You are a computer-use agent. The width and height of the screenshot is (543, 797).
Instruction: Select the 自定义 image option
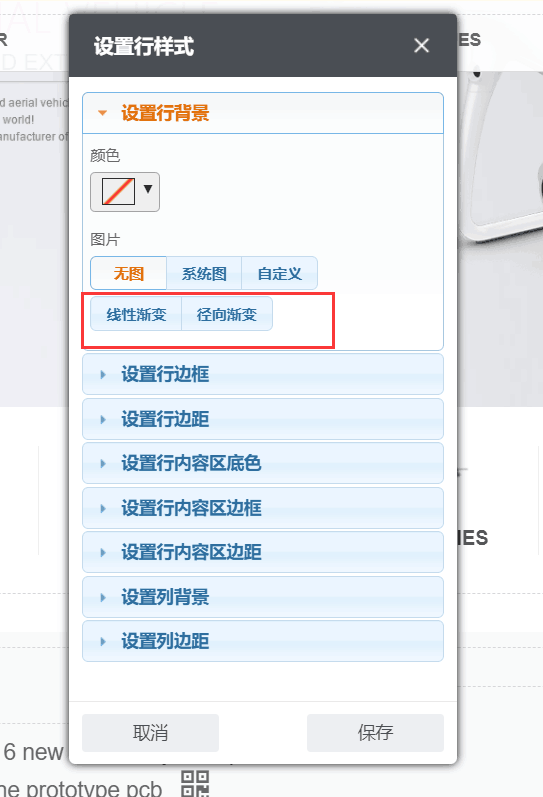[x=280, y=273]
